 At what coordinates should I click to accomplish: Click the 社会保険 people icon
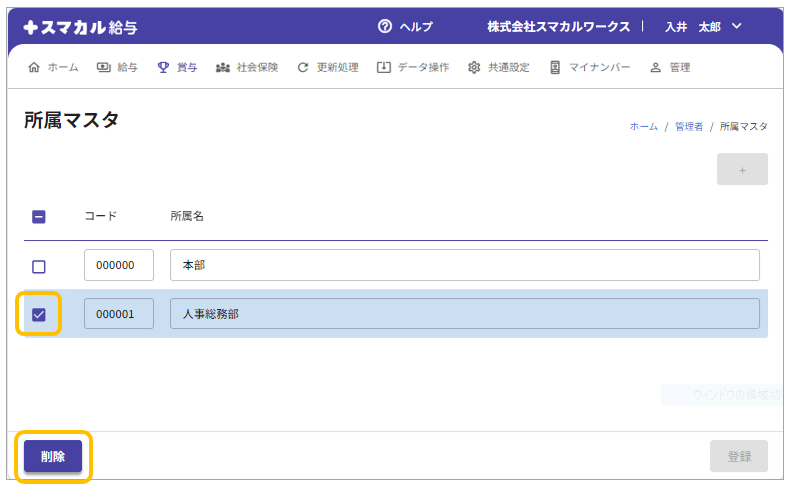(223, 67)
